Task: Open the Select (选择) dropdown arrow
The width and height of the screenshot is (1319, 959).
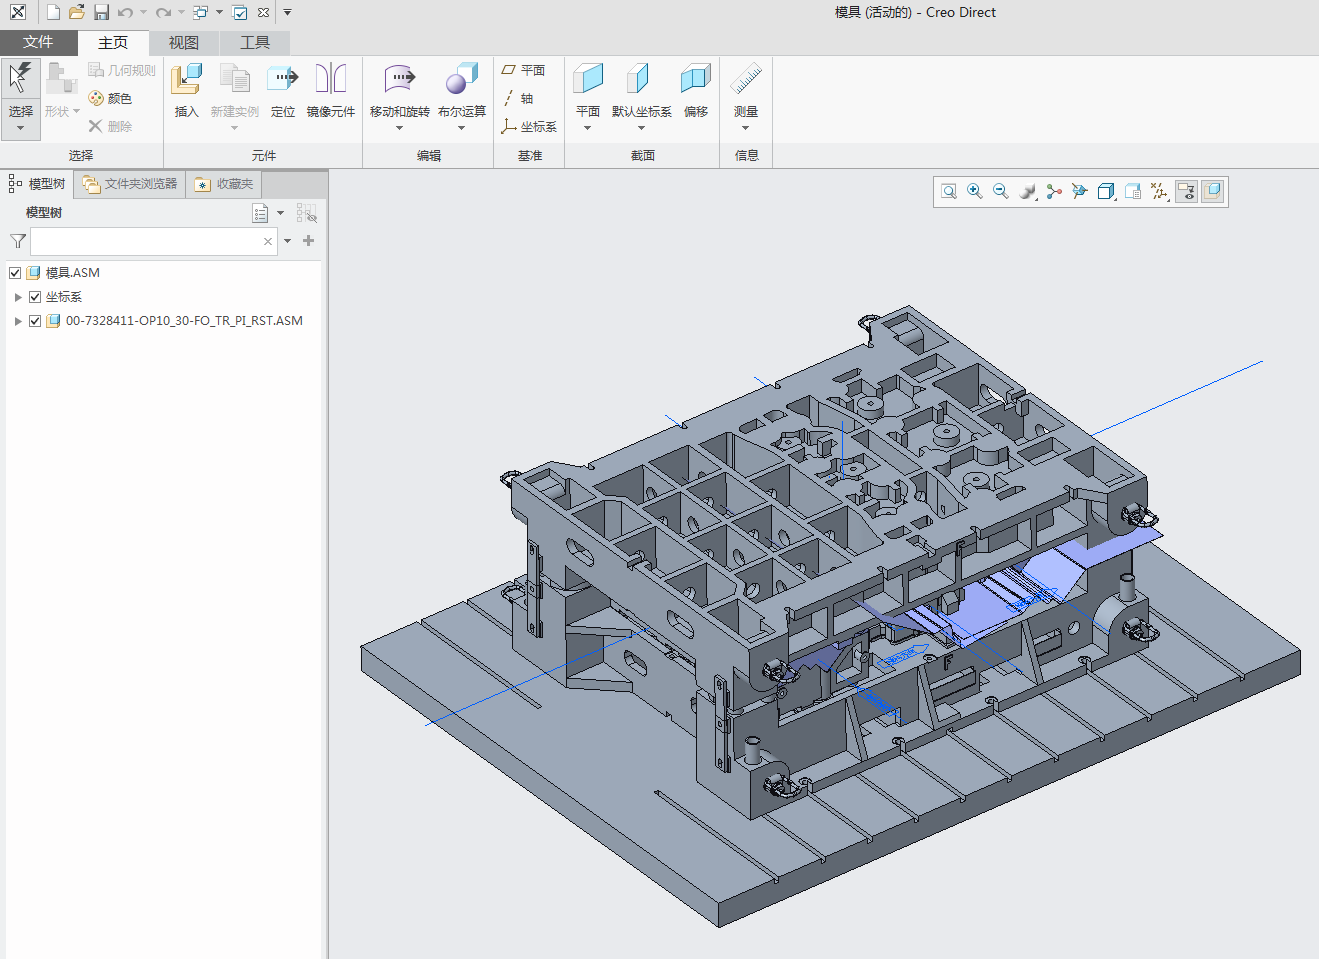Action: pyautogui.click(x=20, y=128)
